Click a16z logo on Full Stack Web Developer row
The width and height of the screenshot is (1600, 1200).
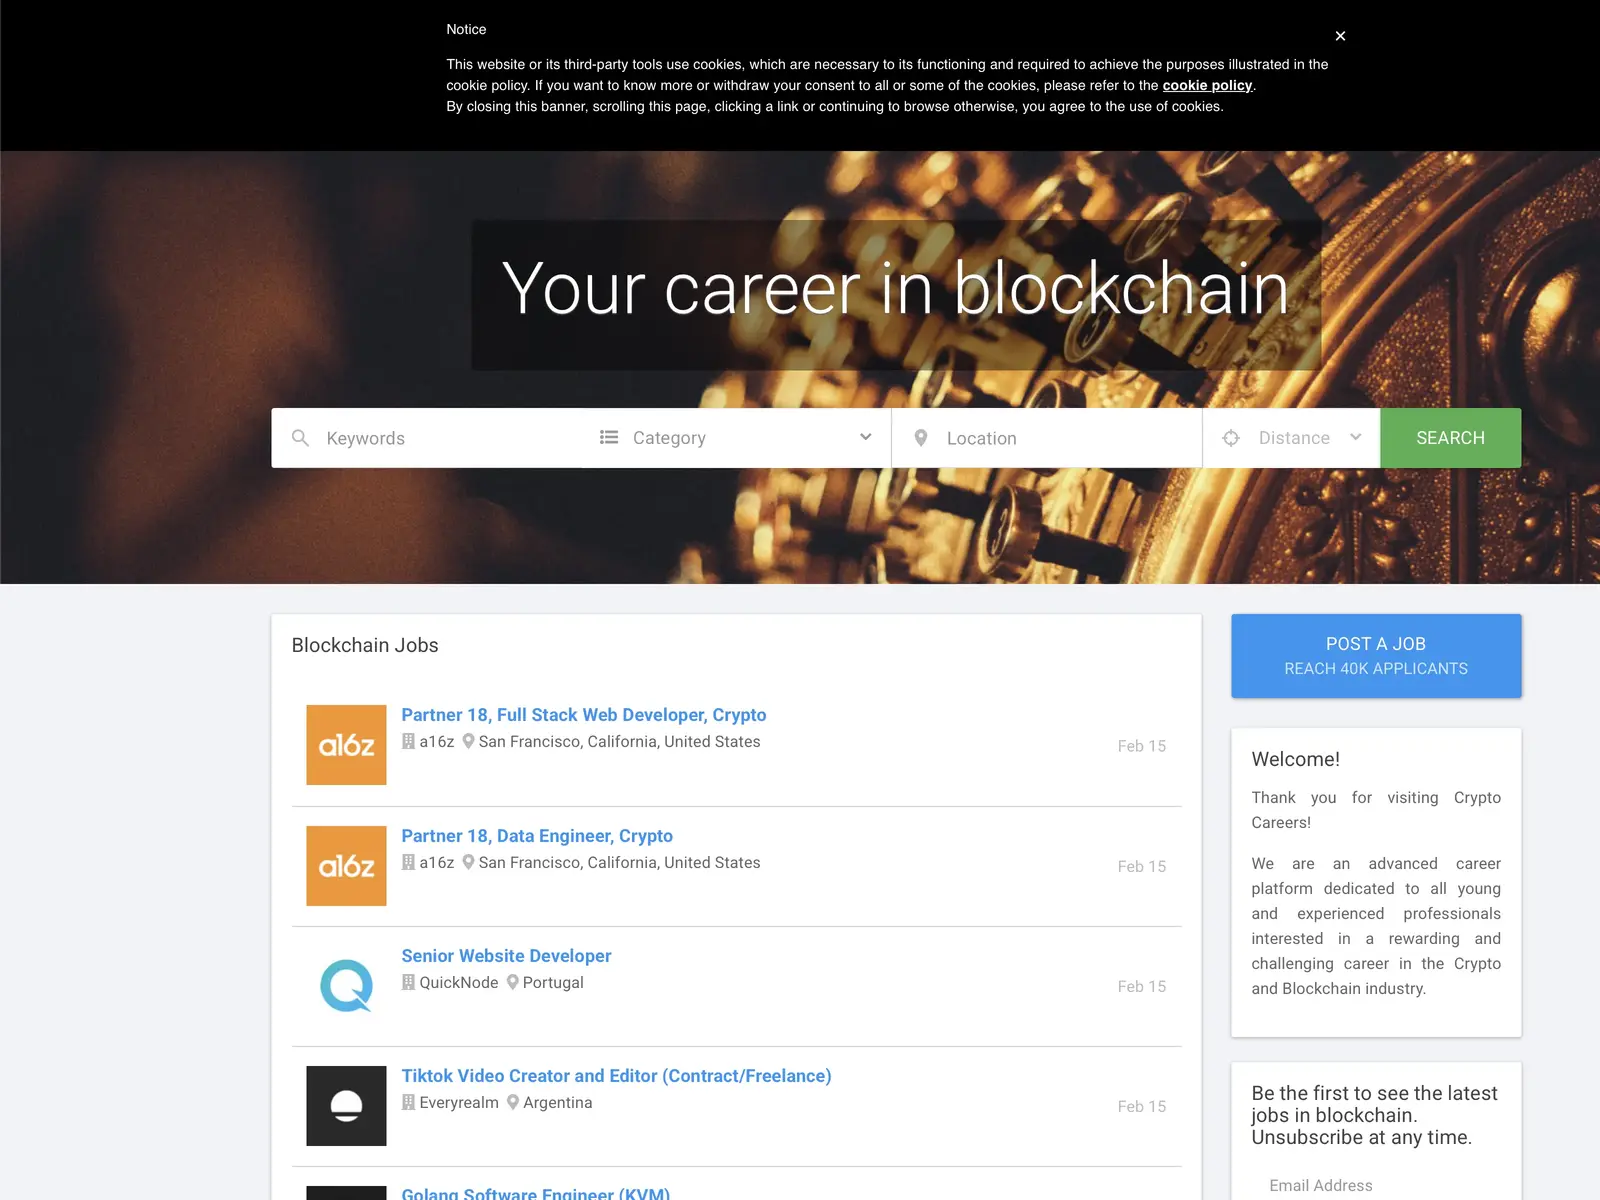tap(346, 745)
